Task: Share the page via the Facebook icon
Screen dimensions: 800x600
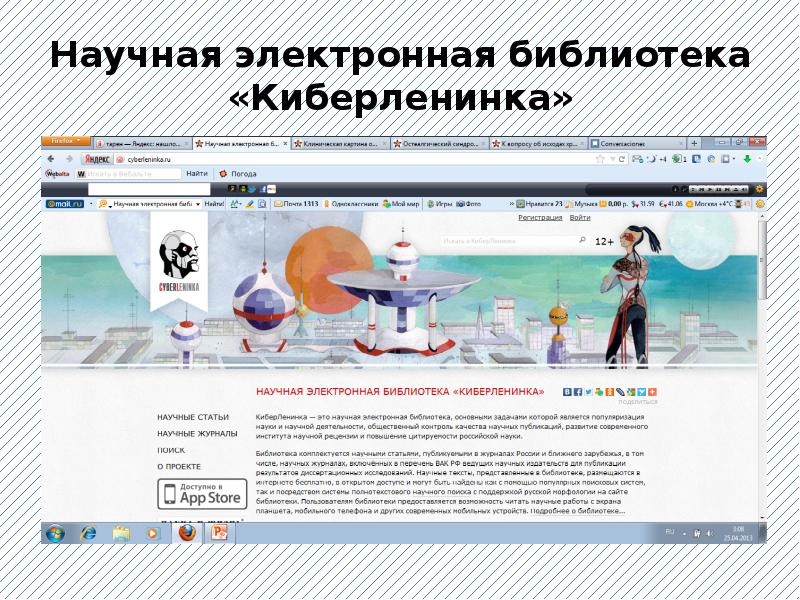Action: tap(578, 392)
